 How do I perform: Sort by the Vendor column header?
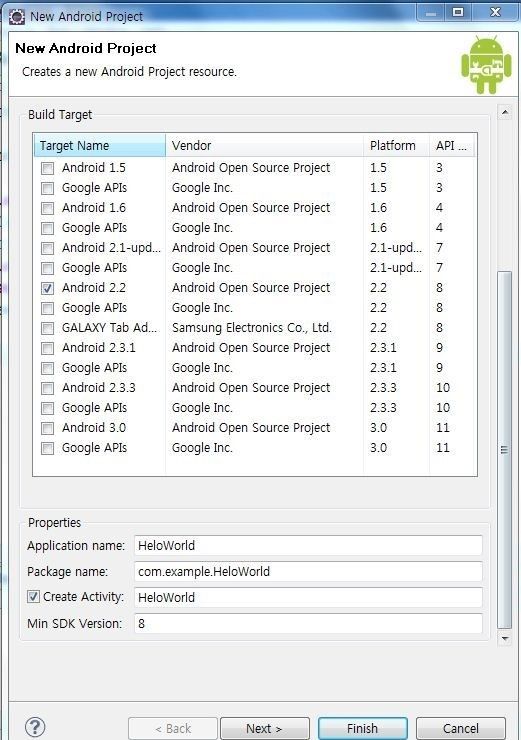pyautogui.click(x=264, y=145)
